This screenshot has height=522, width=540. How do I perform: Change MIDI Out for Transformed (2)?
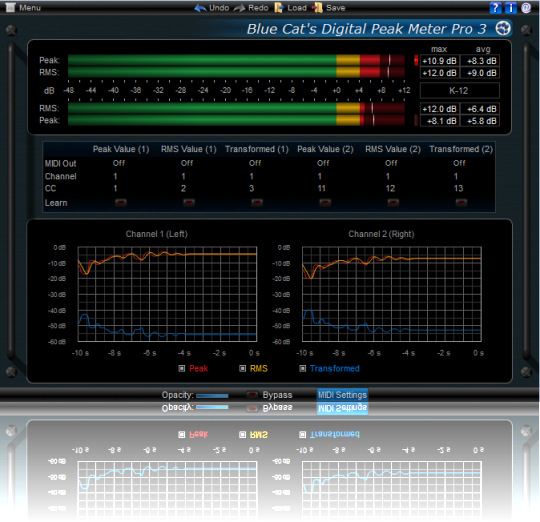click(x=459, y=163)
